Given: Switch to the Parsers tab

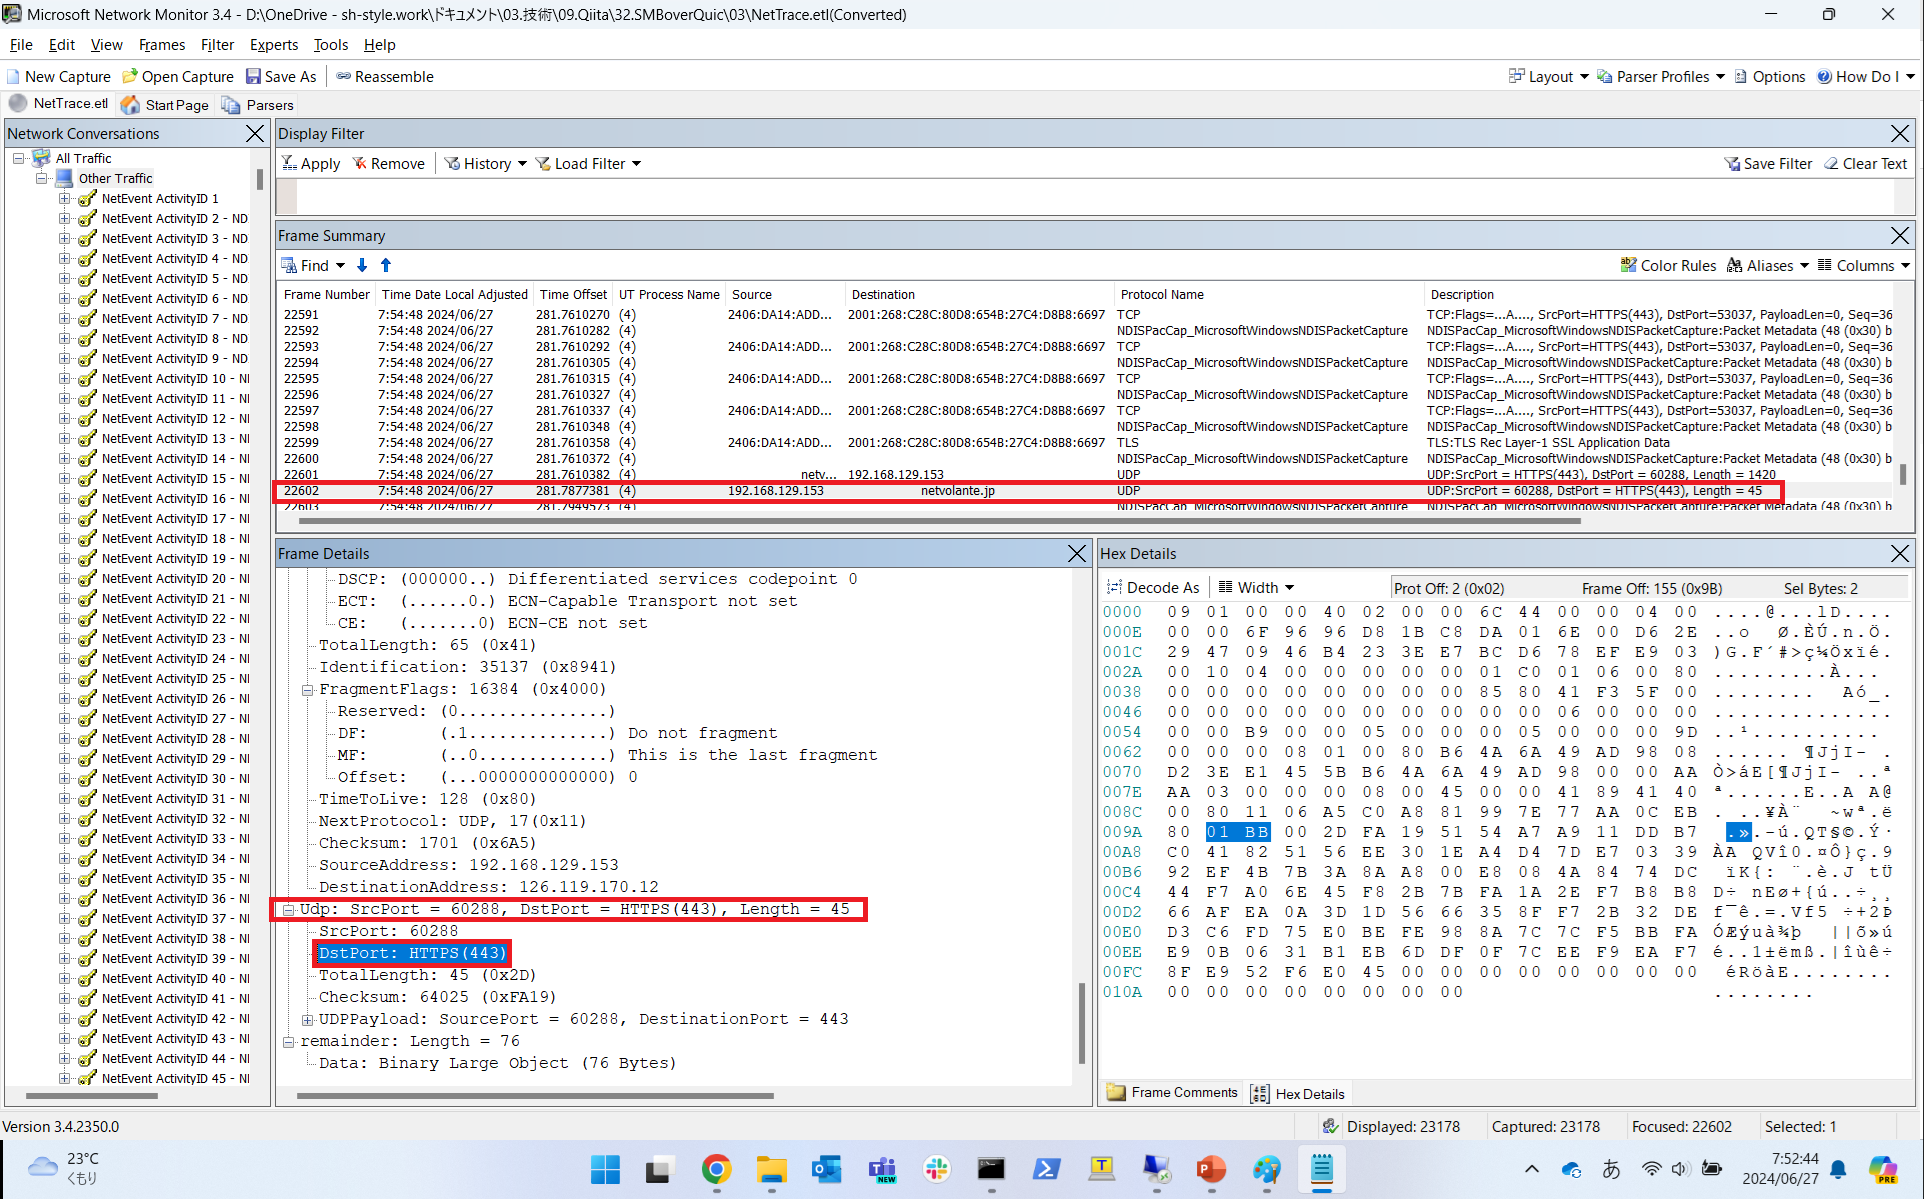Looking at the screenshot, I should (x=258, y=104).
